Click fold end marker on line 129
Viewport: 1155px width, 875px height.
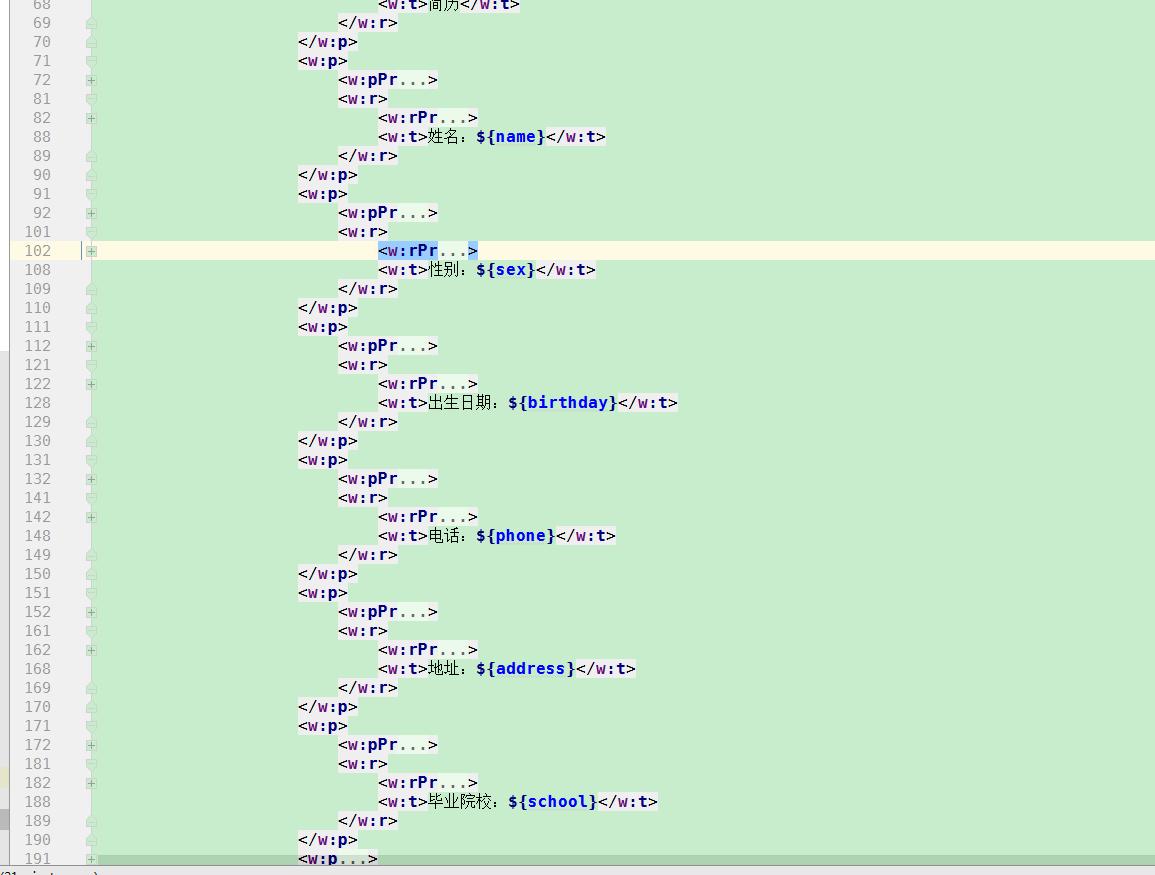click(x=91, y=422)
